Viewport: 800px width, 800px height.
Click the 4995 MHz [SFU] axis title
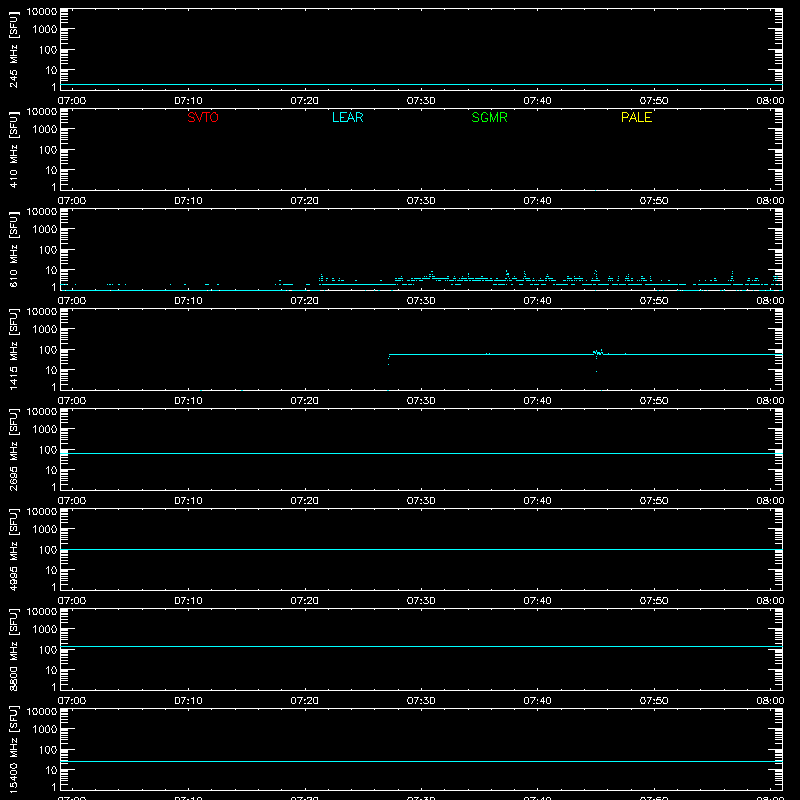(x=13, y=549)
